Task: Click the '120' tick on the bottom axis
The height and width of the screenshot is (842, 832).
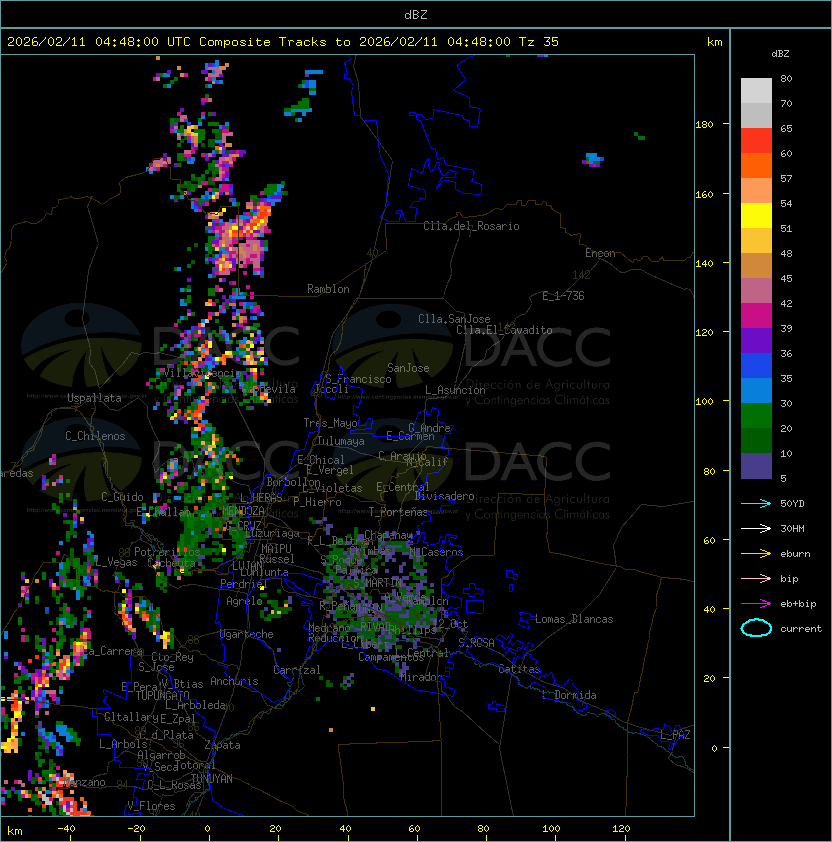Action: pos(621,829)
